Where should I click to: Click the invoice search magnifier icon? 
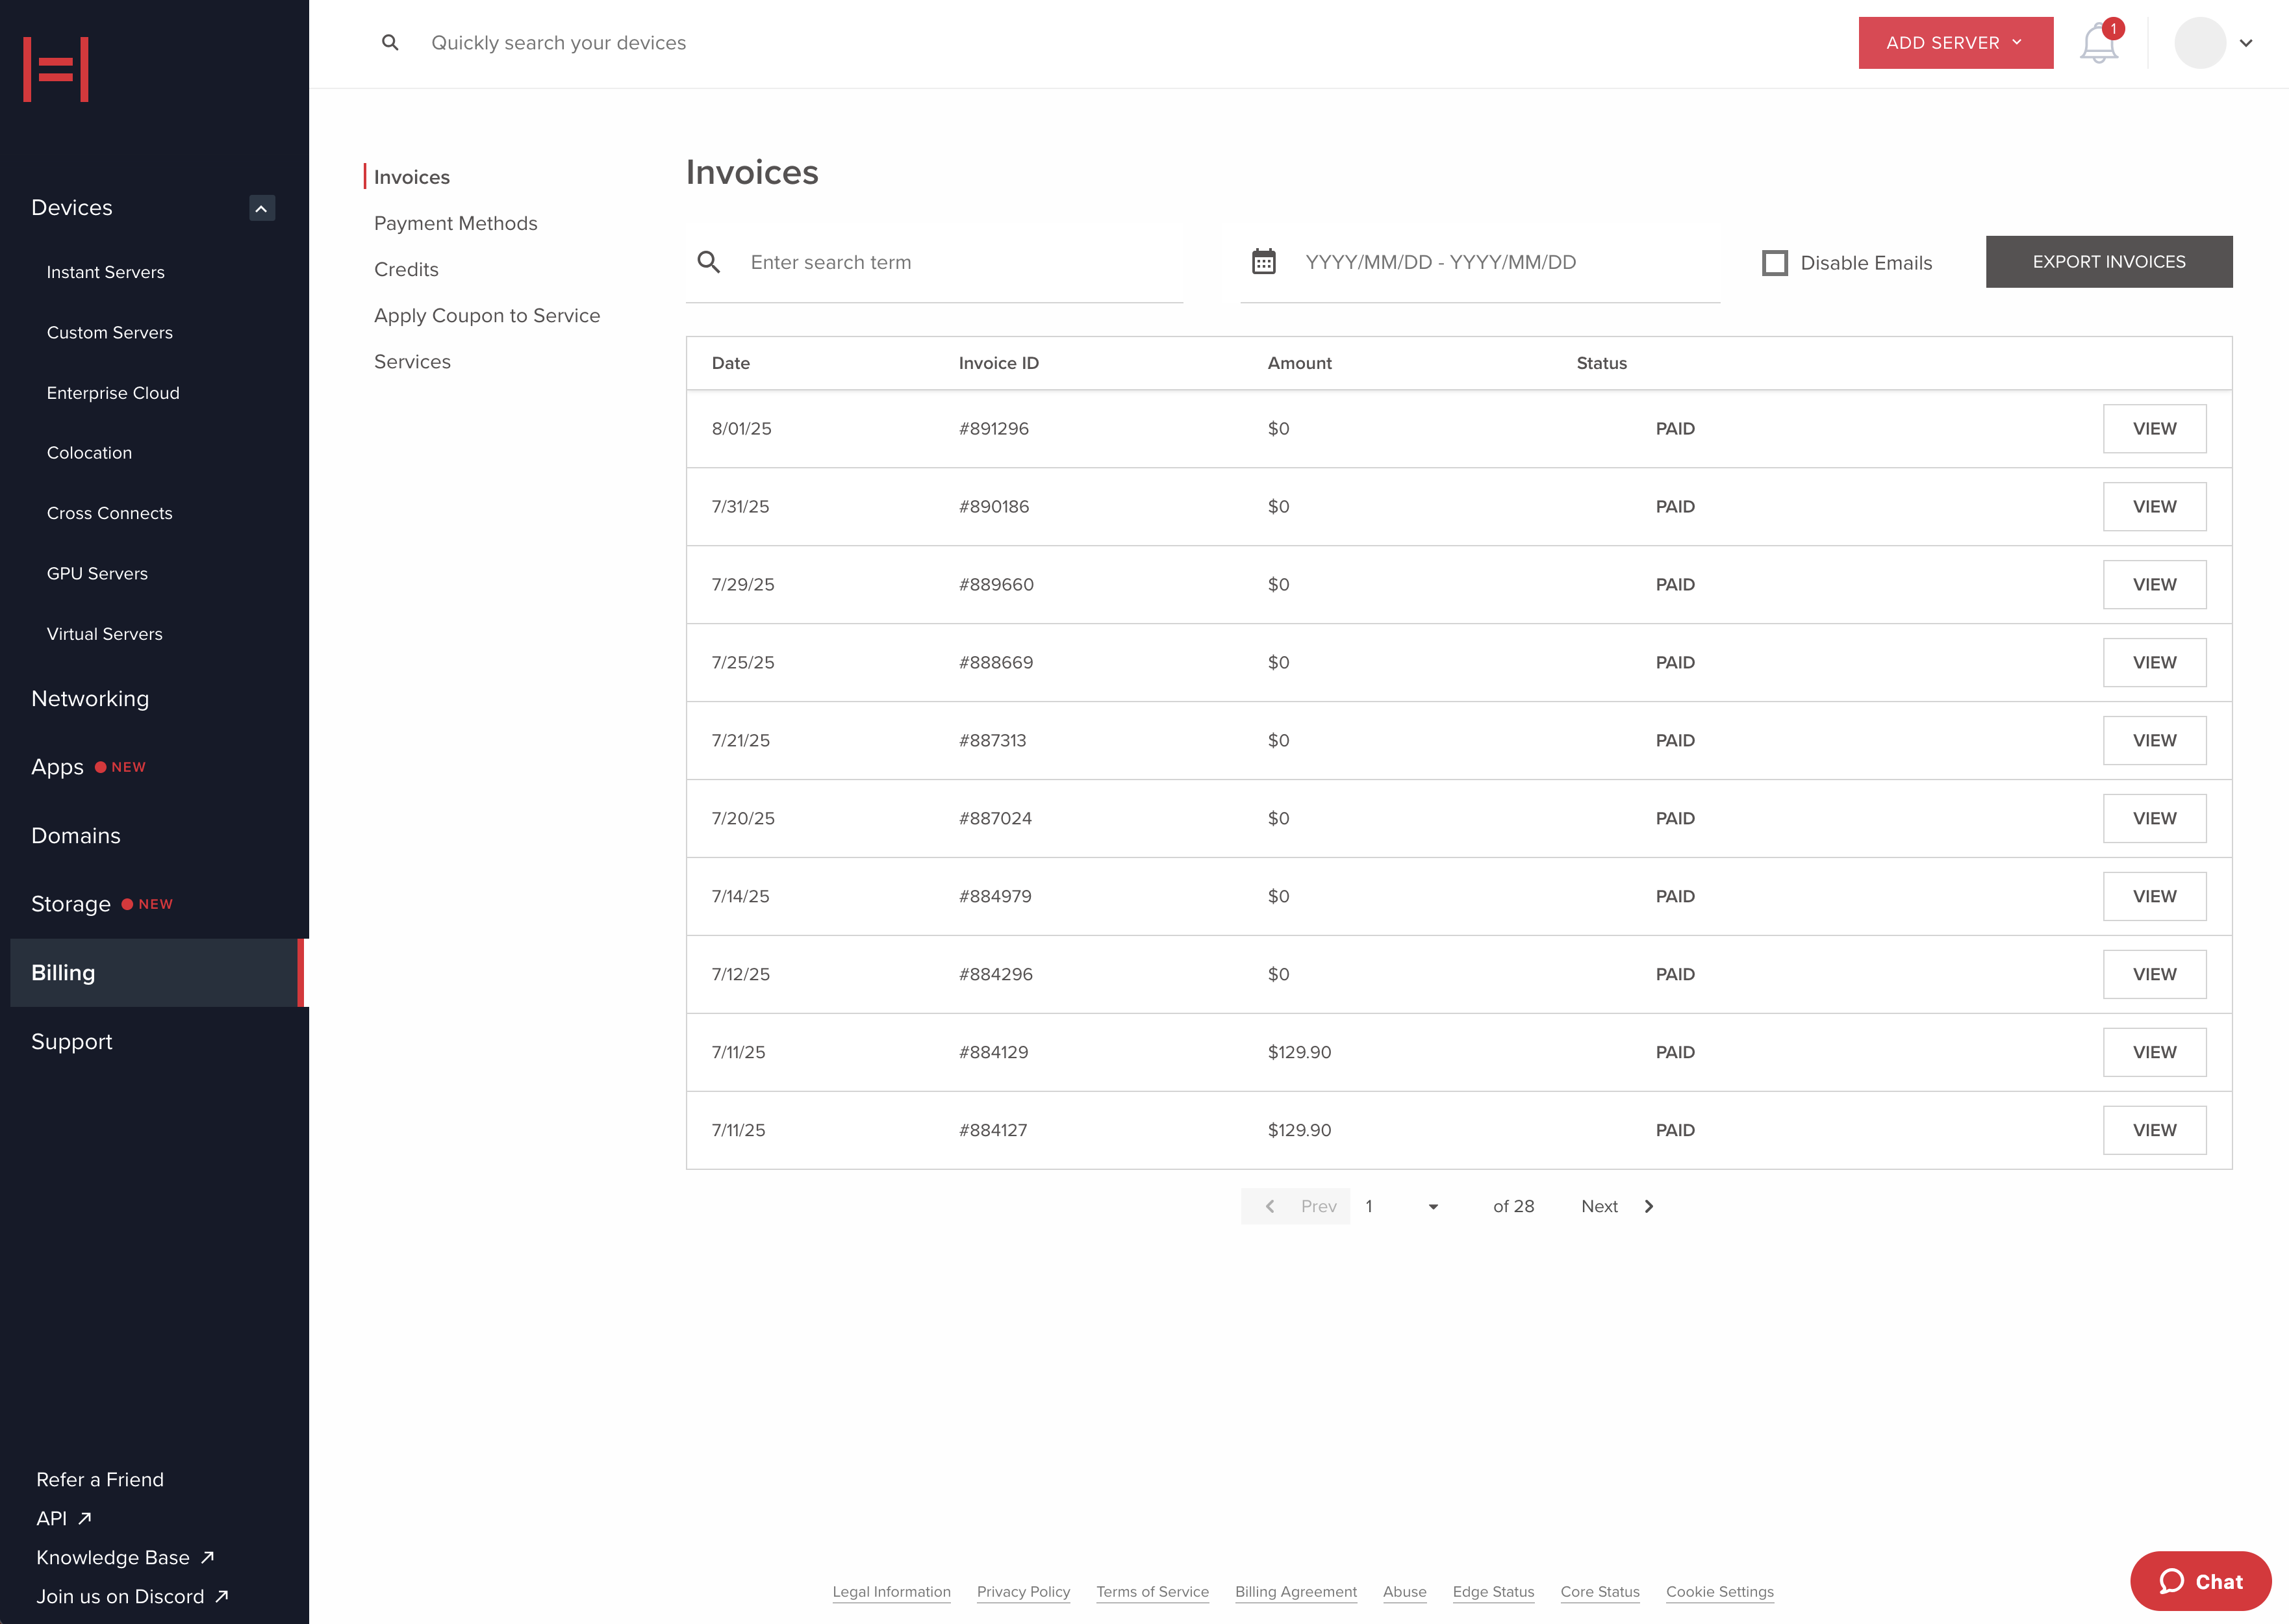click(708, 262)
